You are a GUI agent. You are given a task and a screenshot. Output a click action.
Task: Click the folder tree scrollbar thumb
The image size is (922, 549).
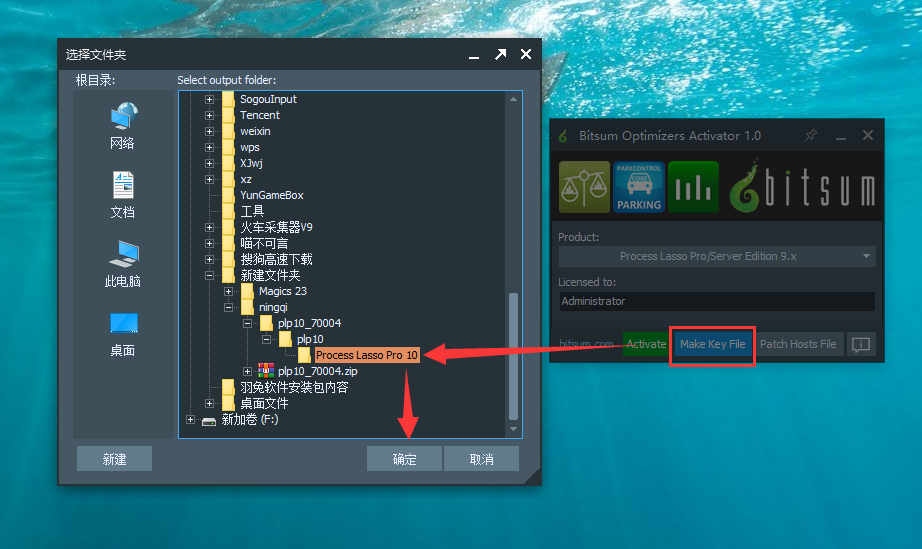tap(513, 356)
